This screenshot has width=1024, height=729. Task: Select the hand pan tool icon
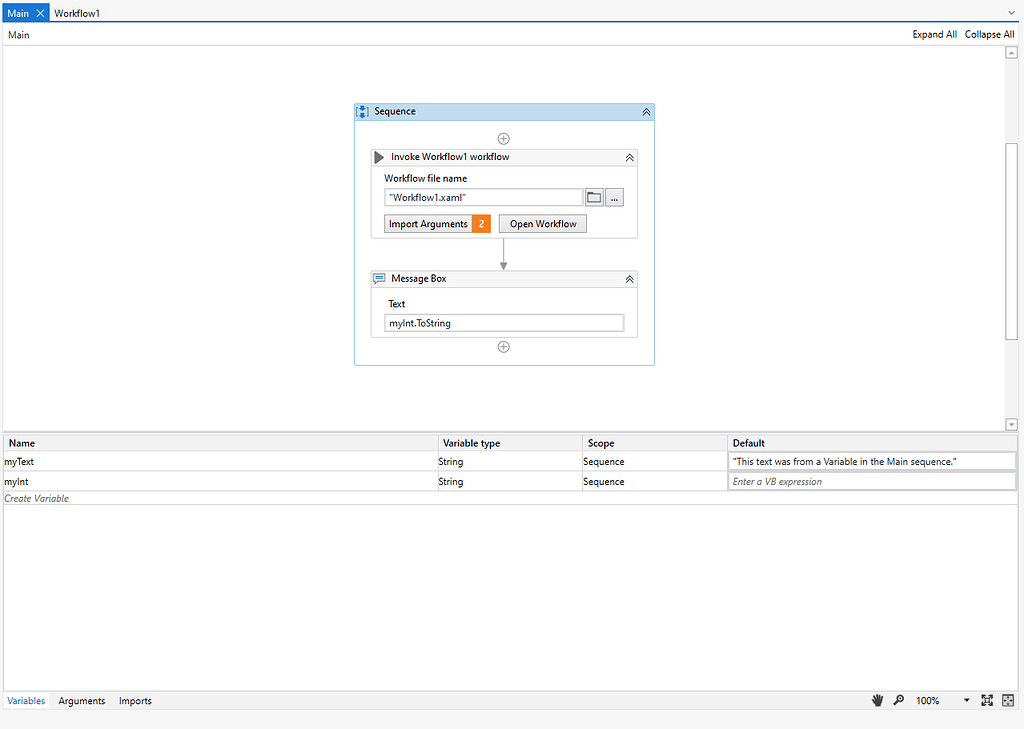(x=877, y=700)
